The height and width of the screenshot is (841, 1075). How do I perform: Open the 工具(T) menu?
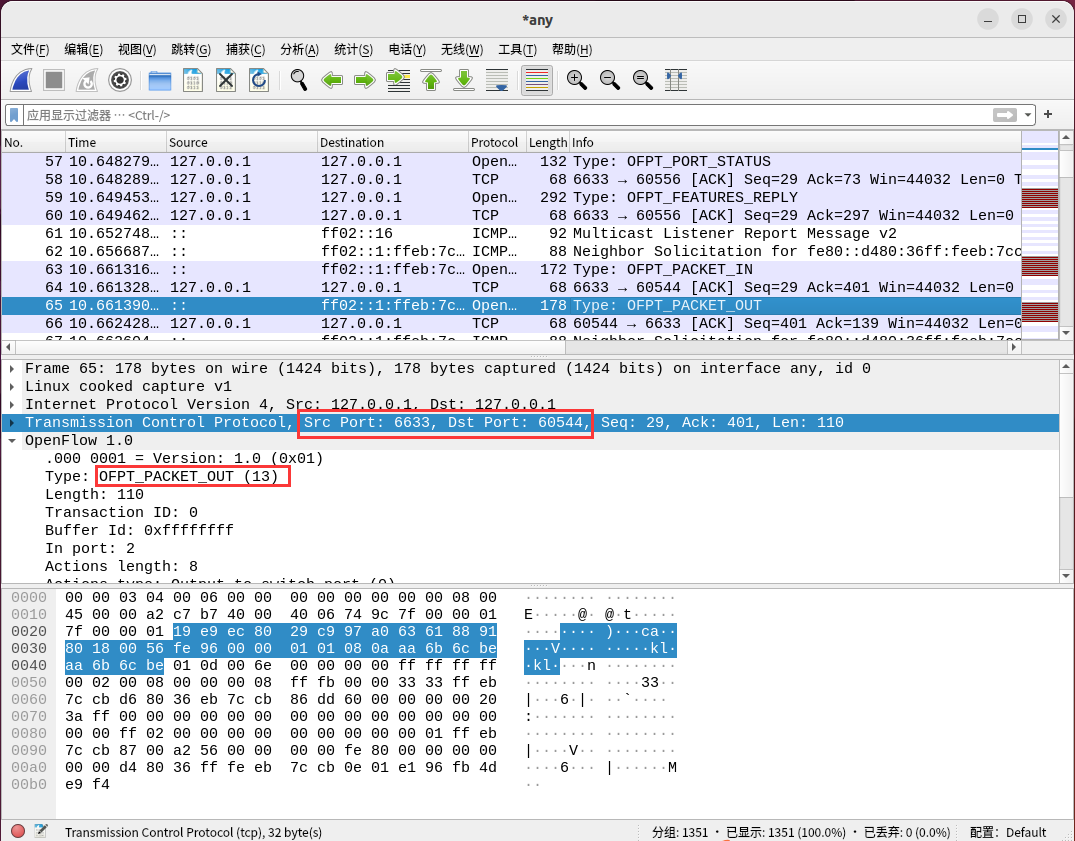517,49
